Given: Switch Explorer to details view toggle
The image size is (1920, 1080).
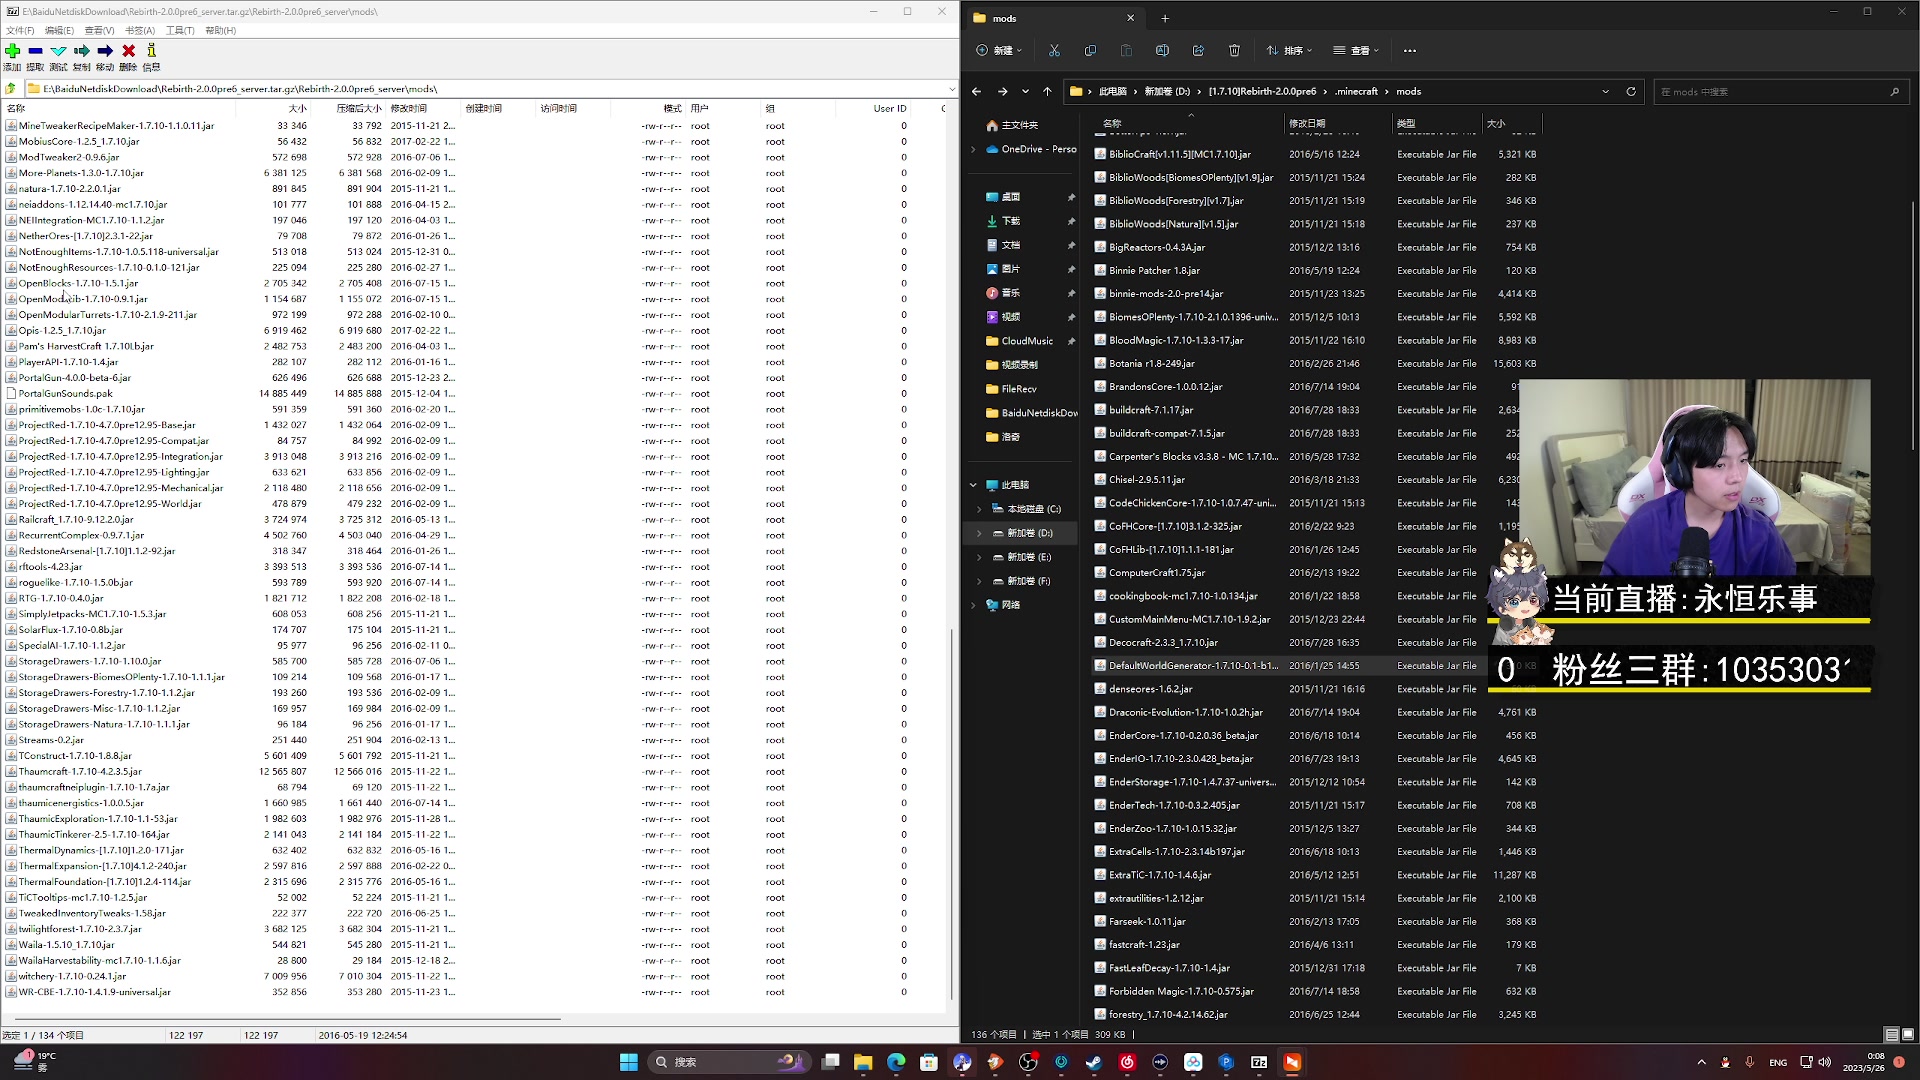Looking at the screenshot, I should tap(1891, 1034).
